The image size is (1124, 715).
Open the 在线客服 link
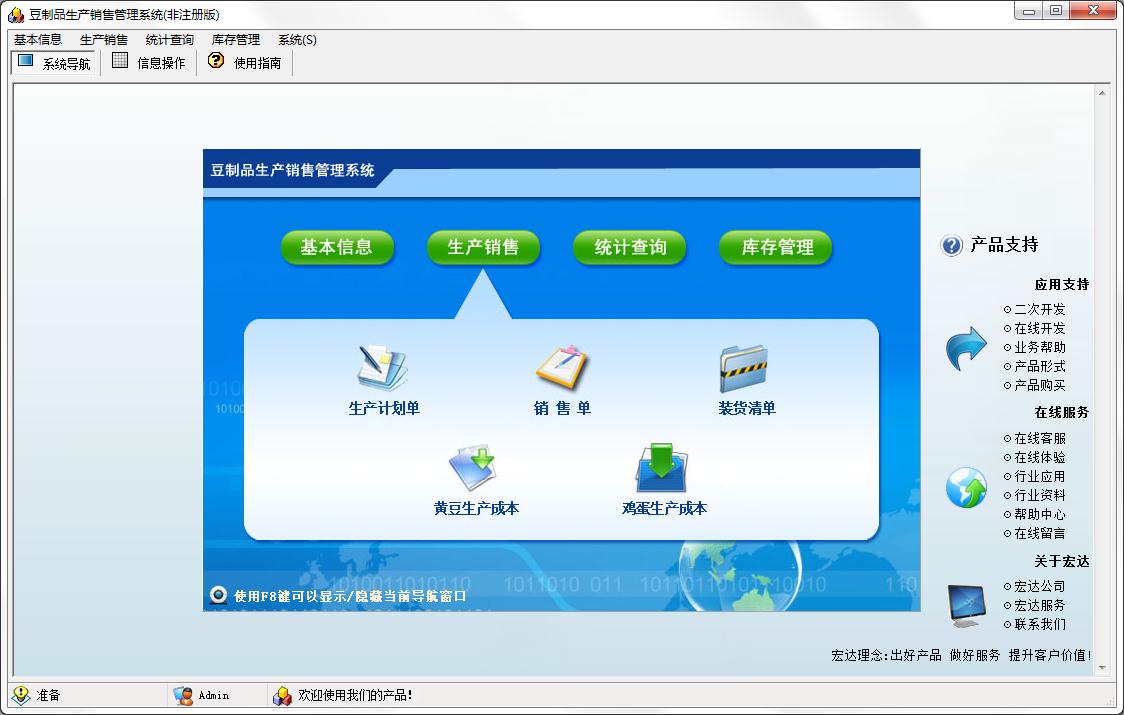click(x=1034, y=438)
